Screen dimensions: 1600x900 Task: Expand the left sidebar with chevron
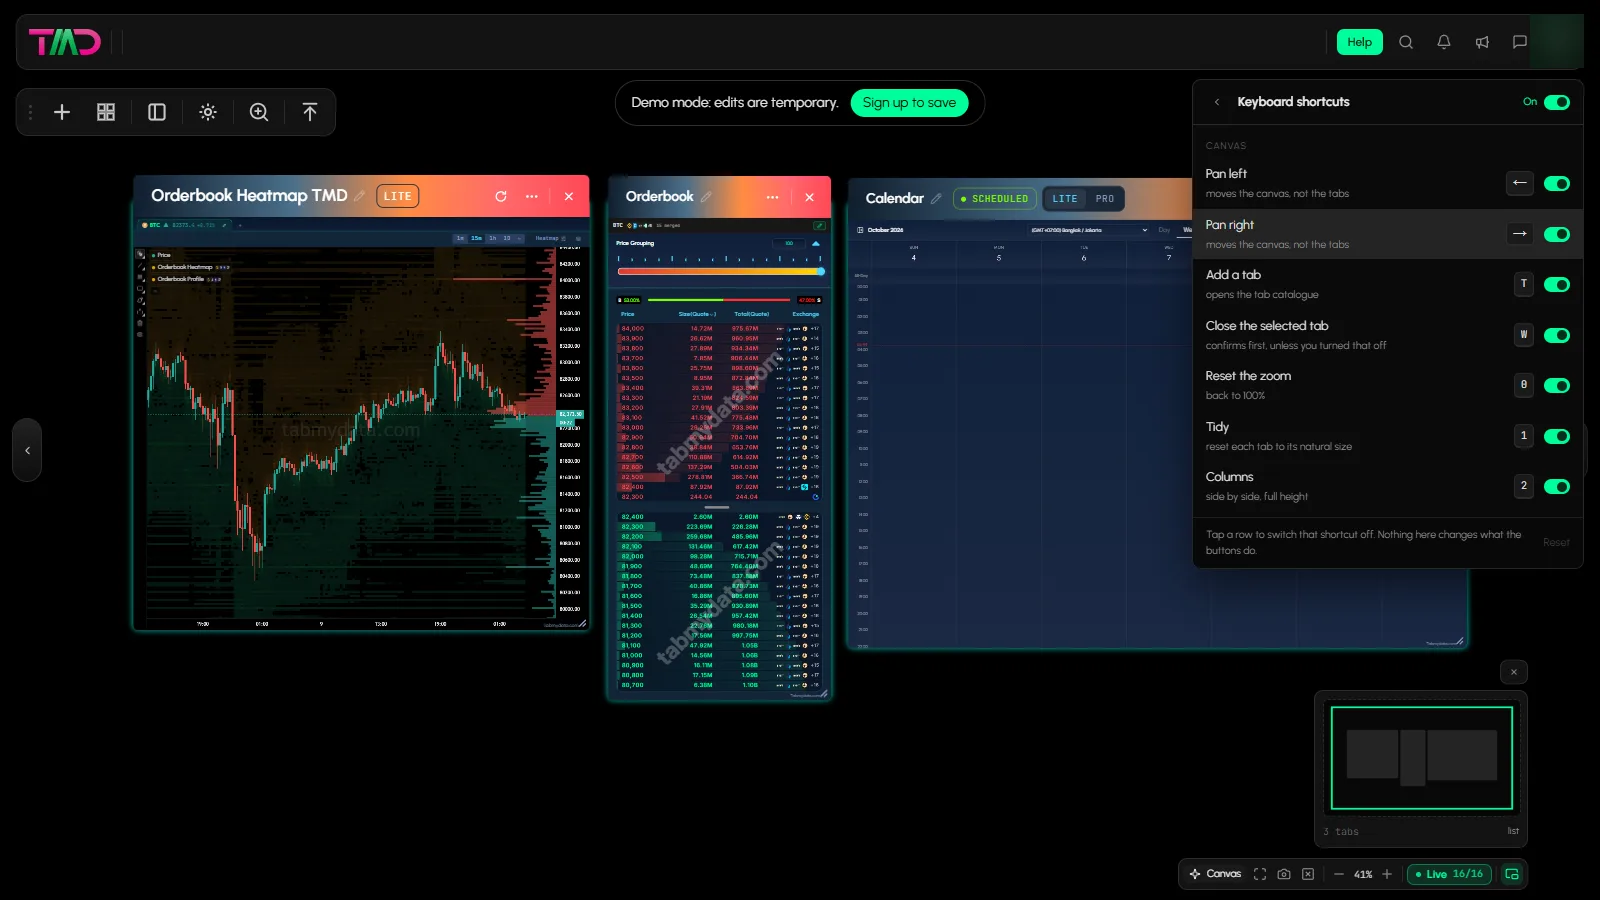pyautogui.click(x=28, y=450)
